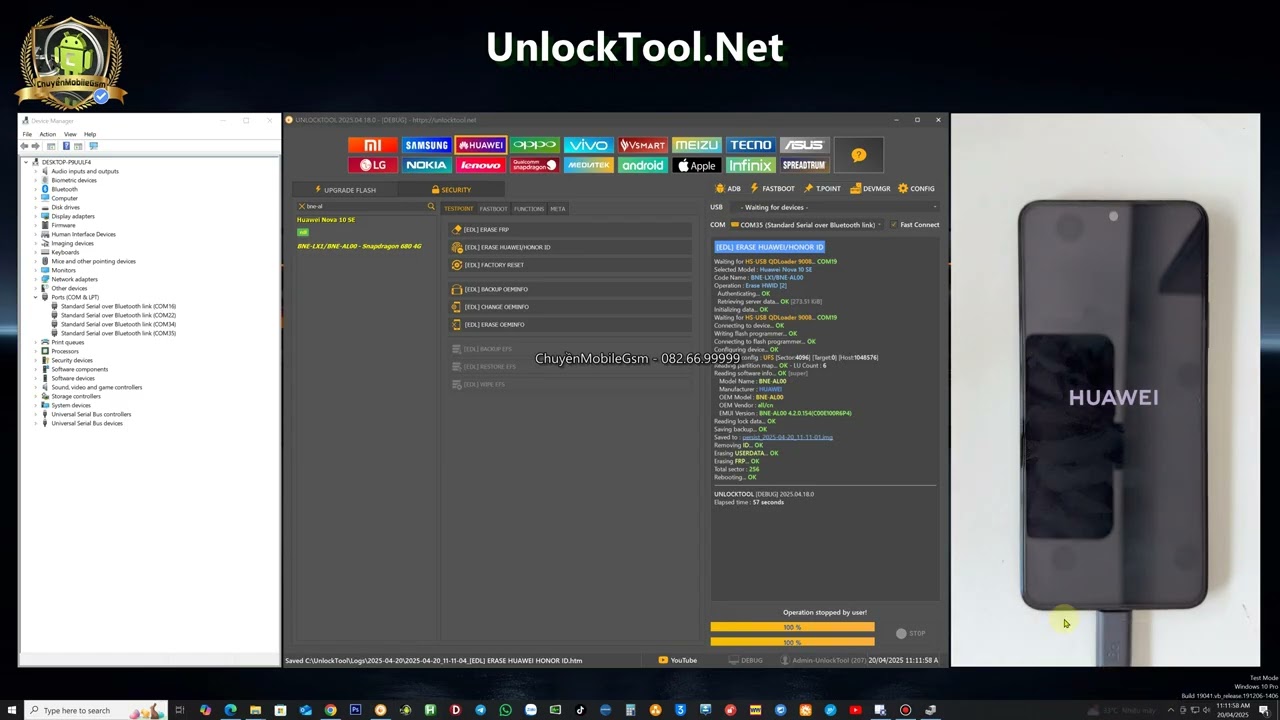Click the [EDL] ERASE OEMINFO button
Image resolution: width=1280 pixels, height=720 pixels.
click(570, 325)
